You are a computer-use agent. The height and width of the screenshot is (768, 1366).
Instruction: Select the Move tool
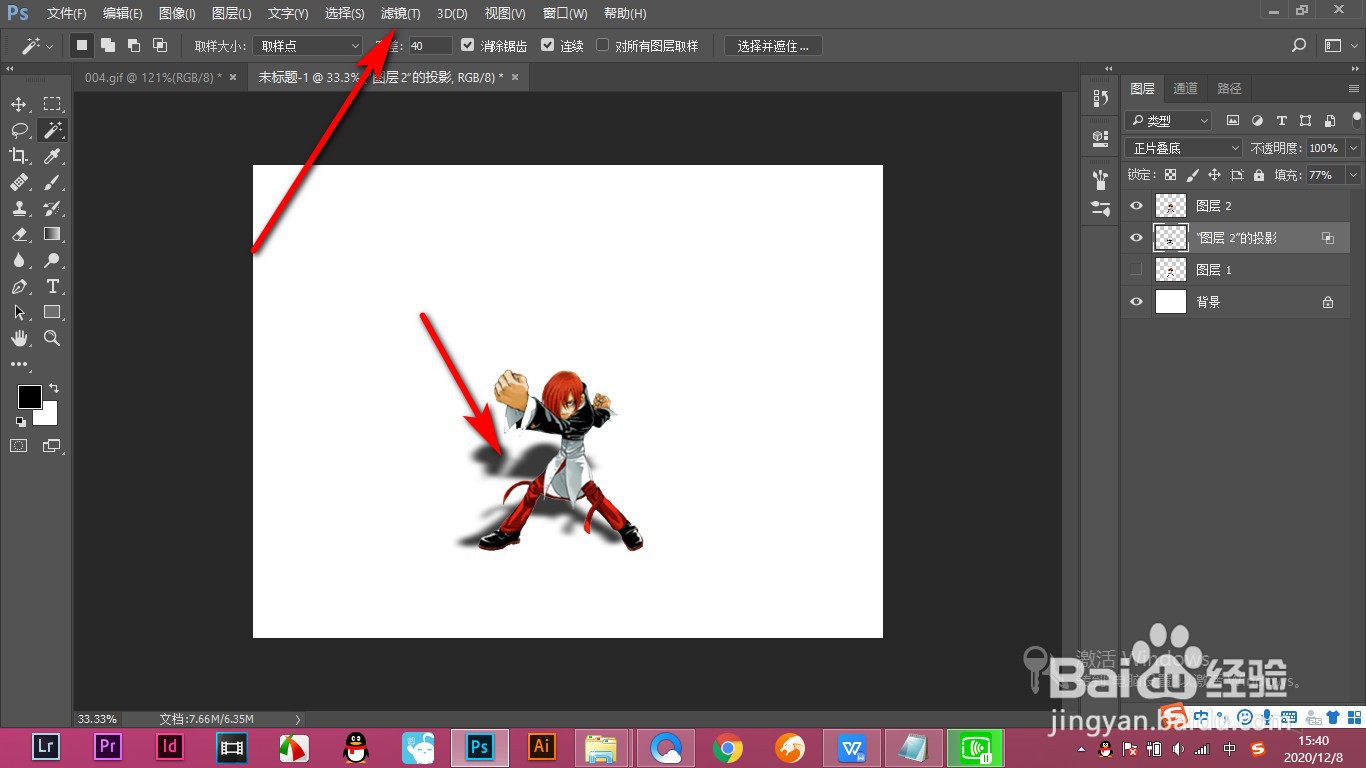(19, 104)
